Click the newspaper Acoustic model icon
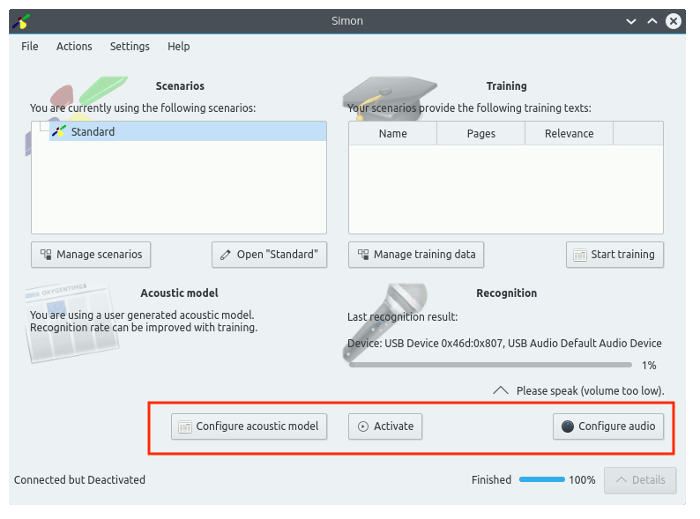Viewport: 700px width, 519px height. click(62, 322)
